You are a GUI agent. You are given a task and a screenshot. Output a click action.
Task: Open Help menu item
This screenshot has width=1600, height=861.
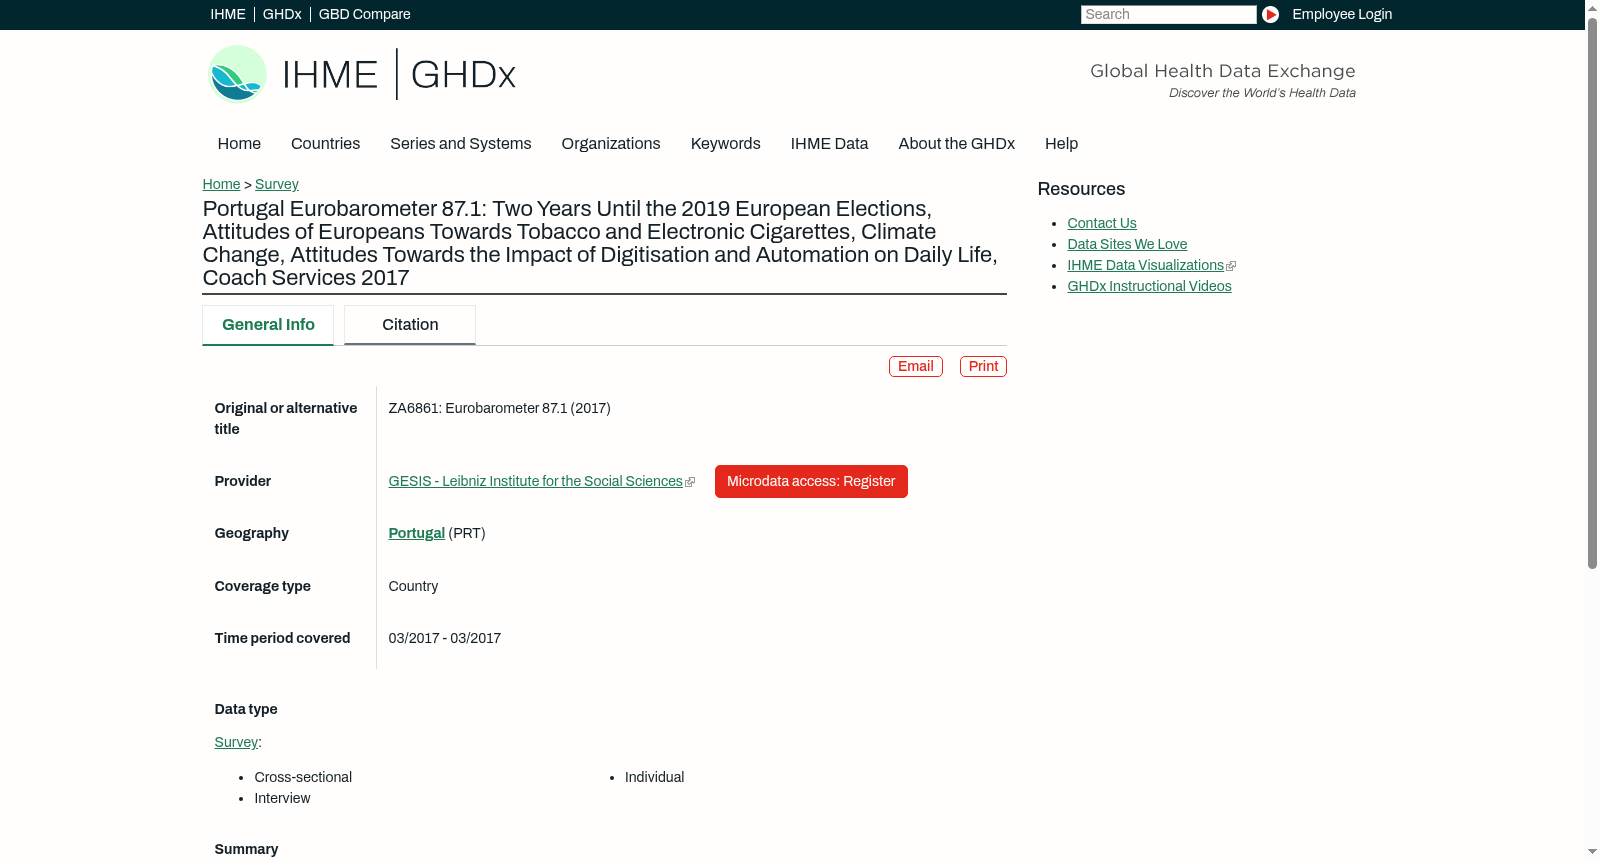point(1061,144)
